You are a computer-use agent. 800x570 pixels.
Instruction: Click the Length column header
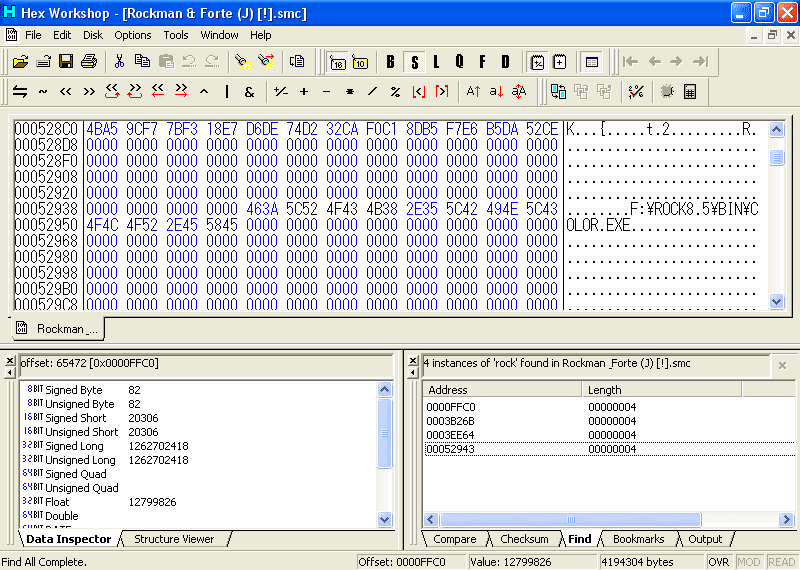click(x=662, y=390)
